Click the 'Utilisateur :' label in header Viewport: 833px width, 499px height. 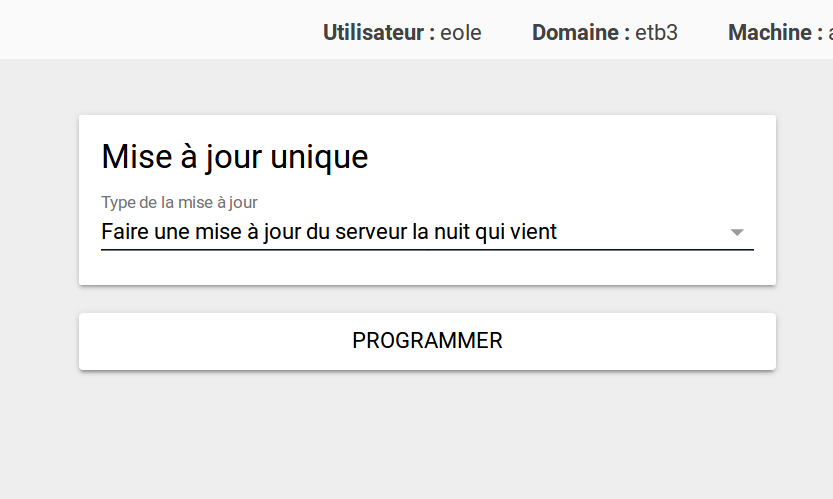[x=379, y=32]
